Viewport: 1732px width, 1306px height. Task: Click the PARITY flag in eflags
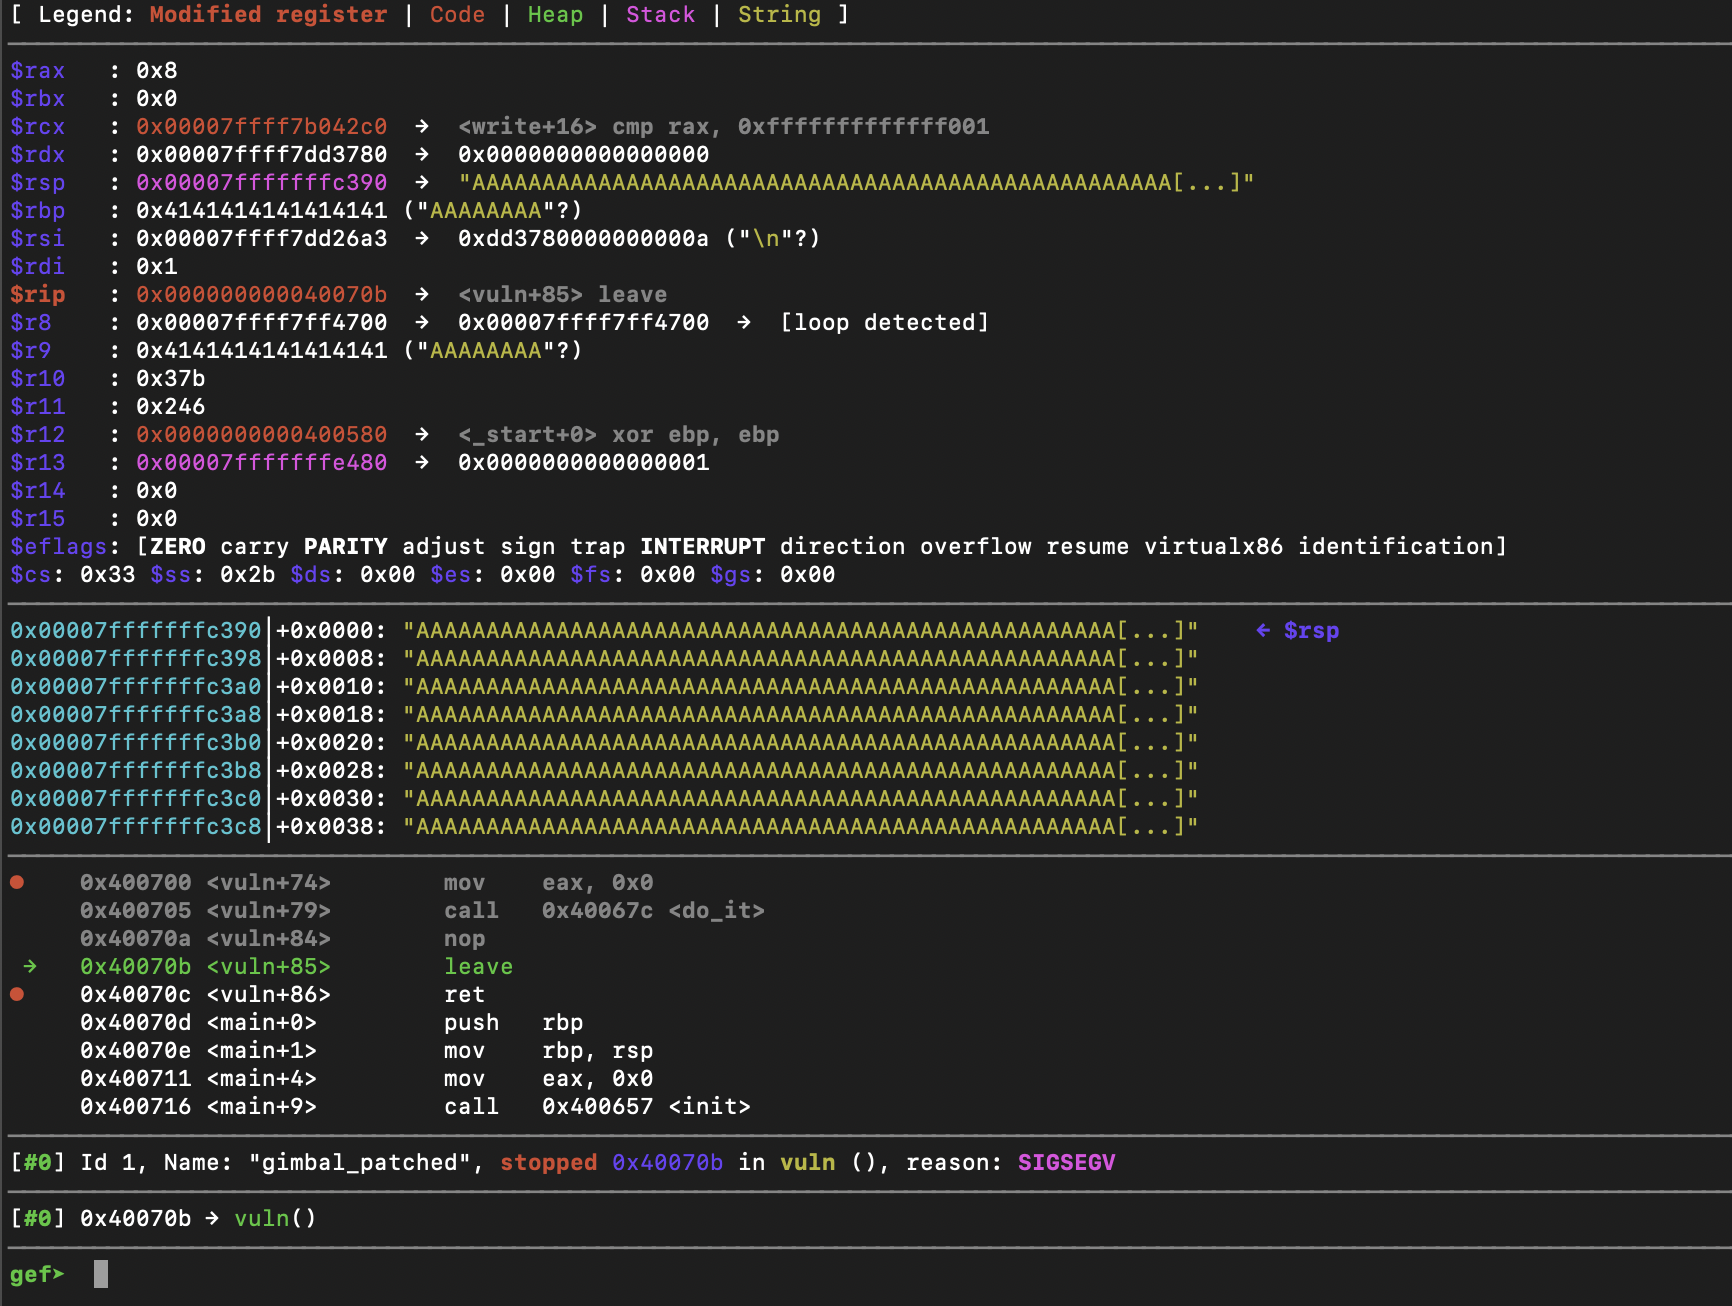pos(346,547)
